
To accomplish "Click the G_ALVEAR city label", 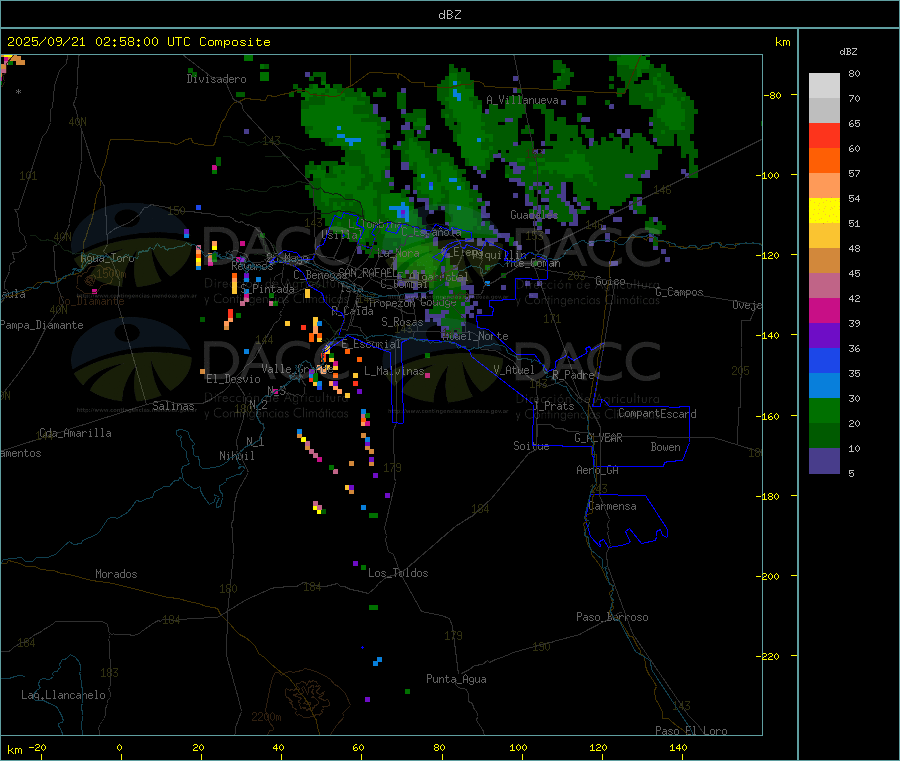I will [598, 438].
